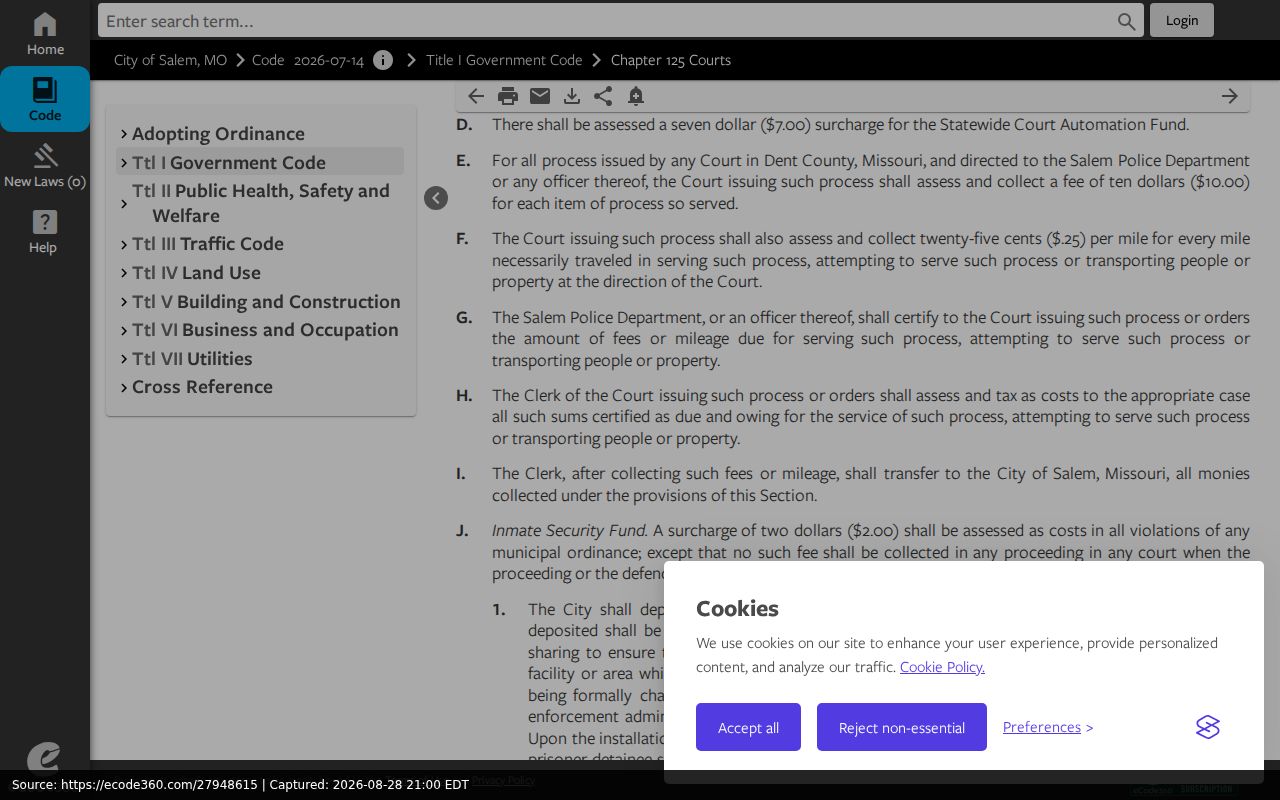This screenshot has height=800, width=1280.
Task: Expand Ttl II Public Health node
Action: coord(124,203)
